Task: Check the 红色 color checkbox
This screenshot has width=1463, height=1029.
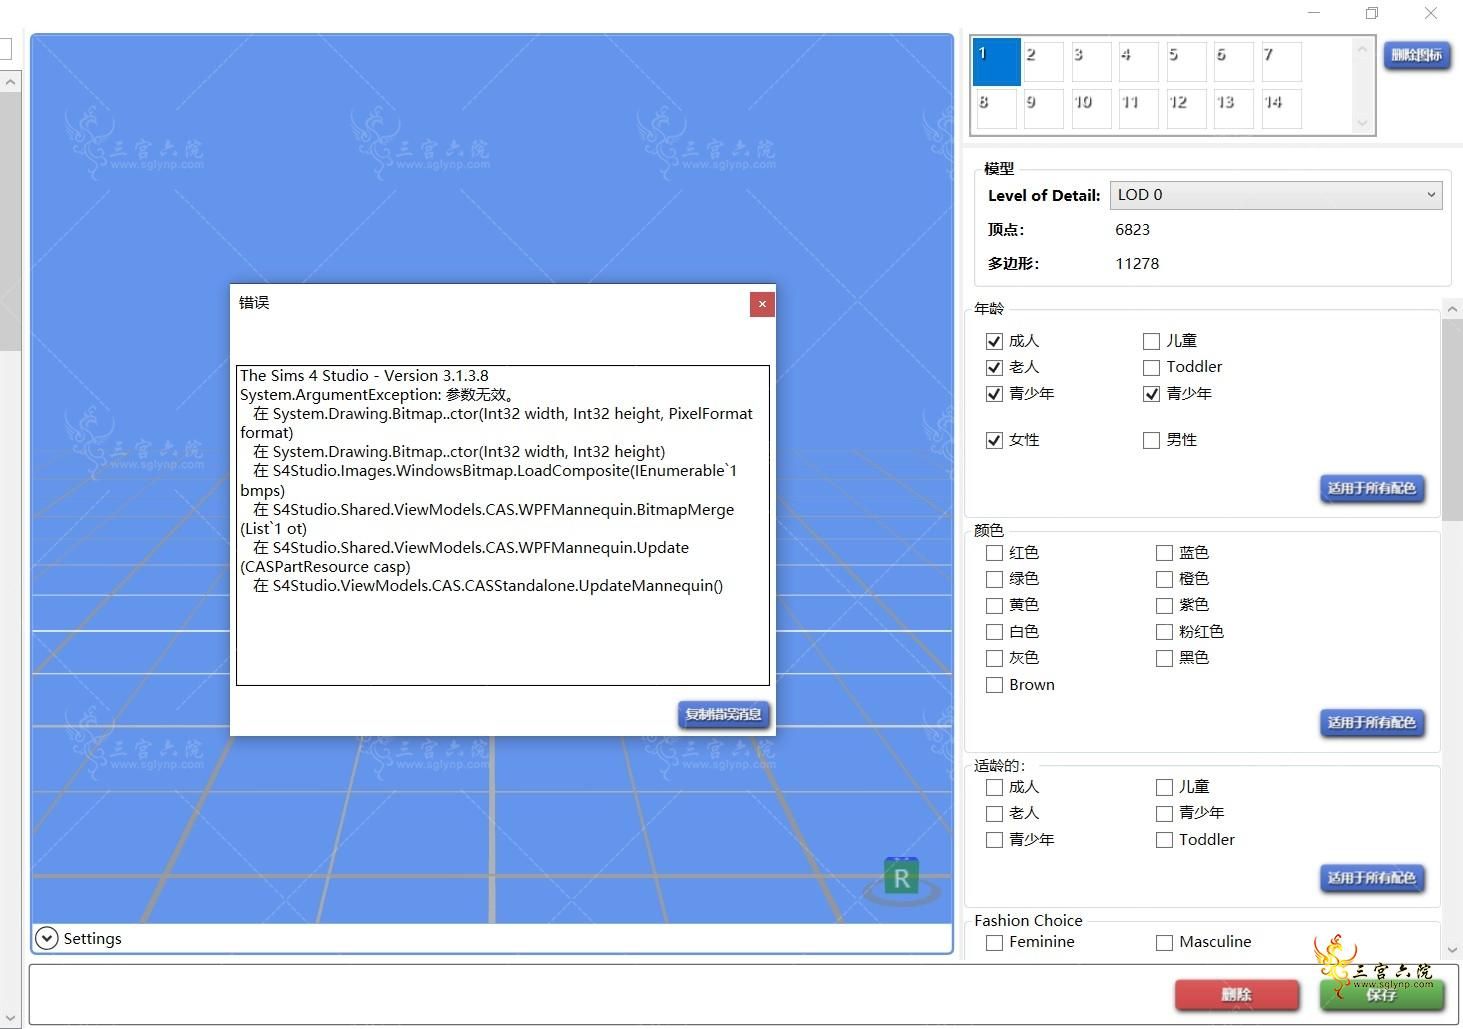Action: click(x=994, y=552)
